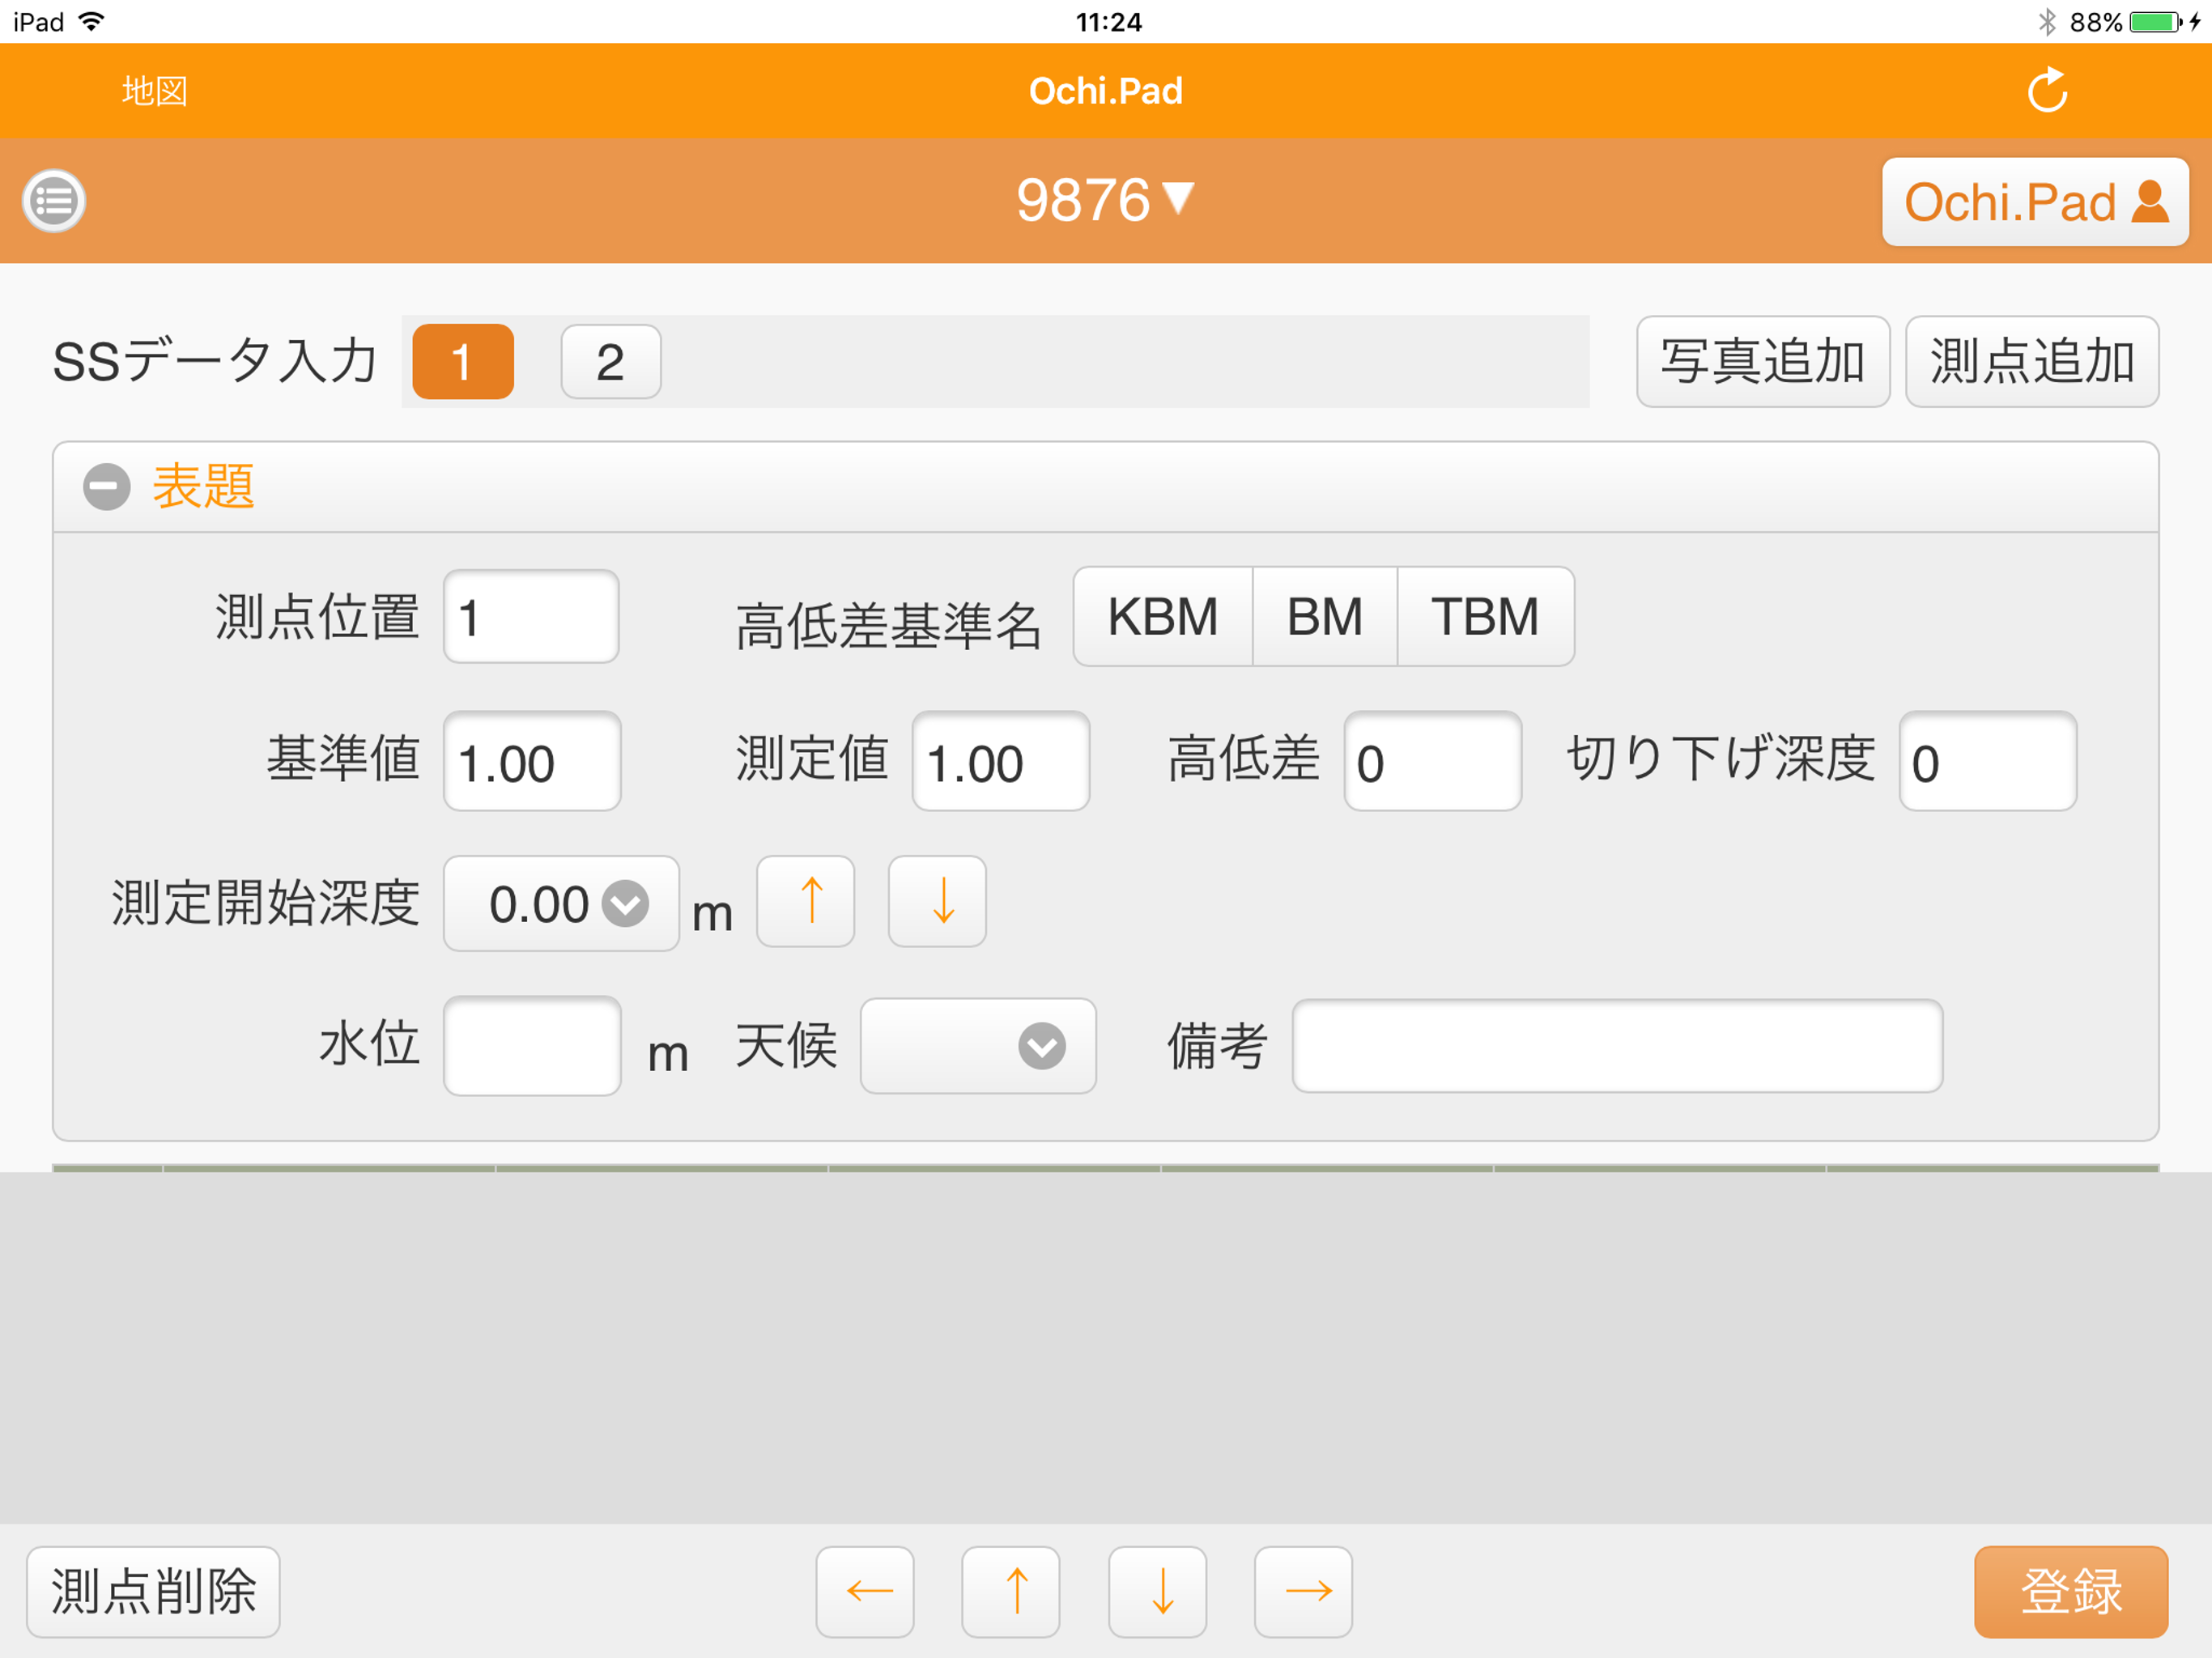Go back to 地図 map view
This screenshot has width=2212, height=1658.
click(x=155, y=91)
